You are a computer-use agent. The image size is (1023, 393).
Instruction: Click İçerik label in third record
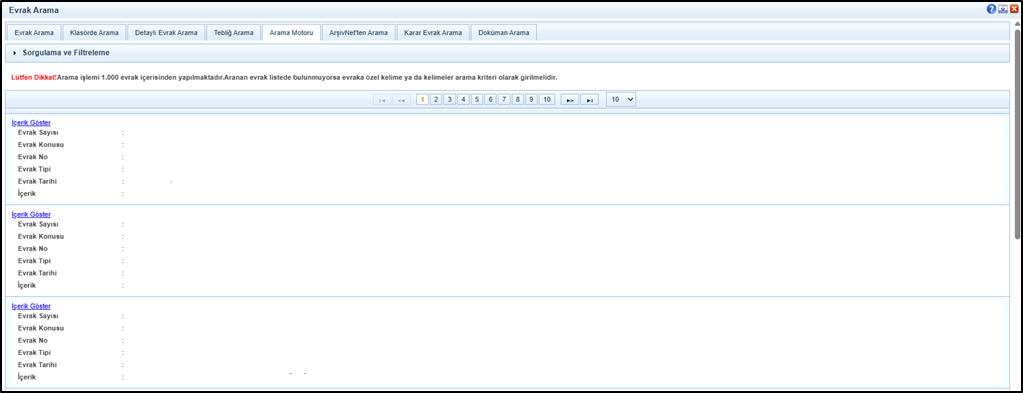click(27, 377)
